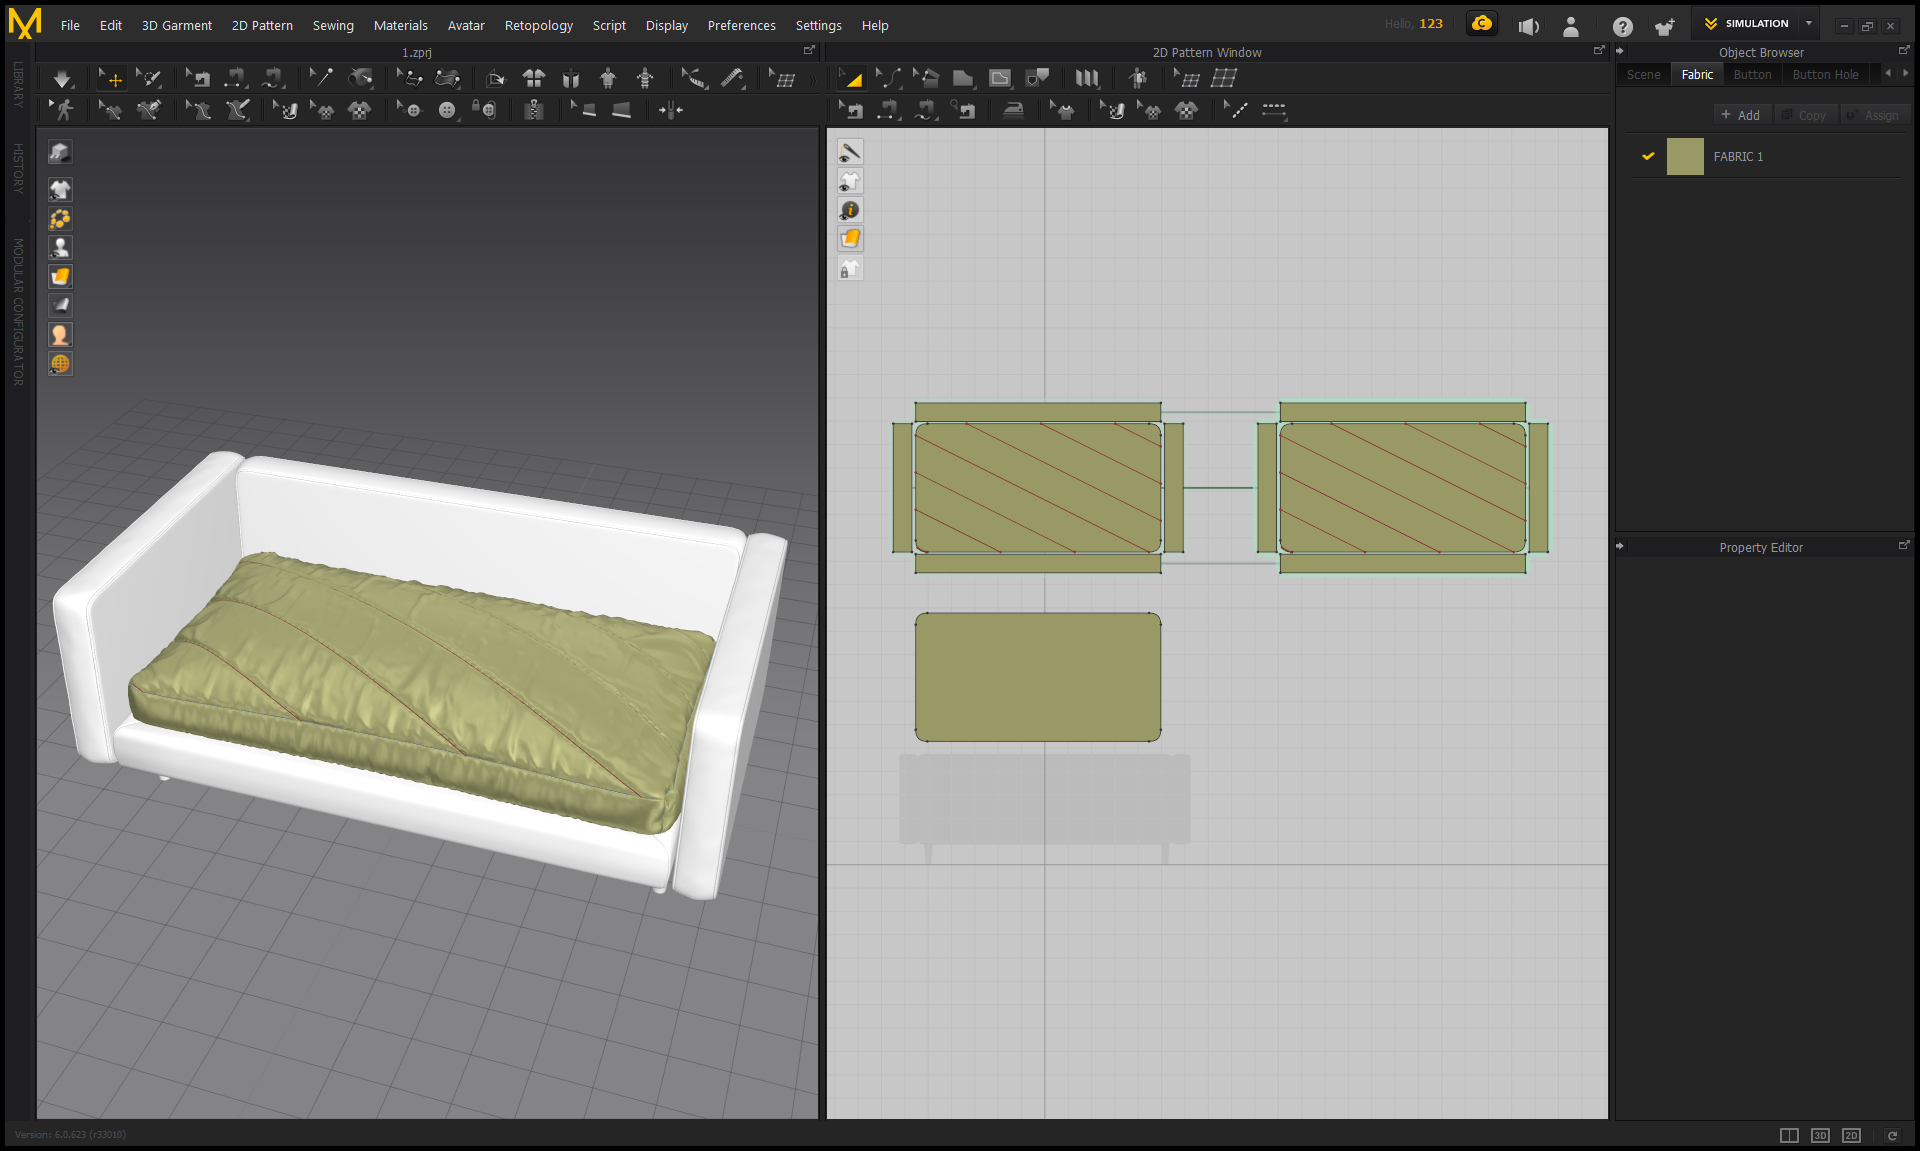Click the FABRIC 1 color swatch
Screen dimensions: 1920x1151
coord(1685,157)
